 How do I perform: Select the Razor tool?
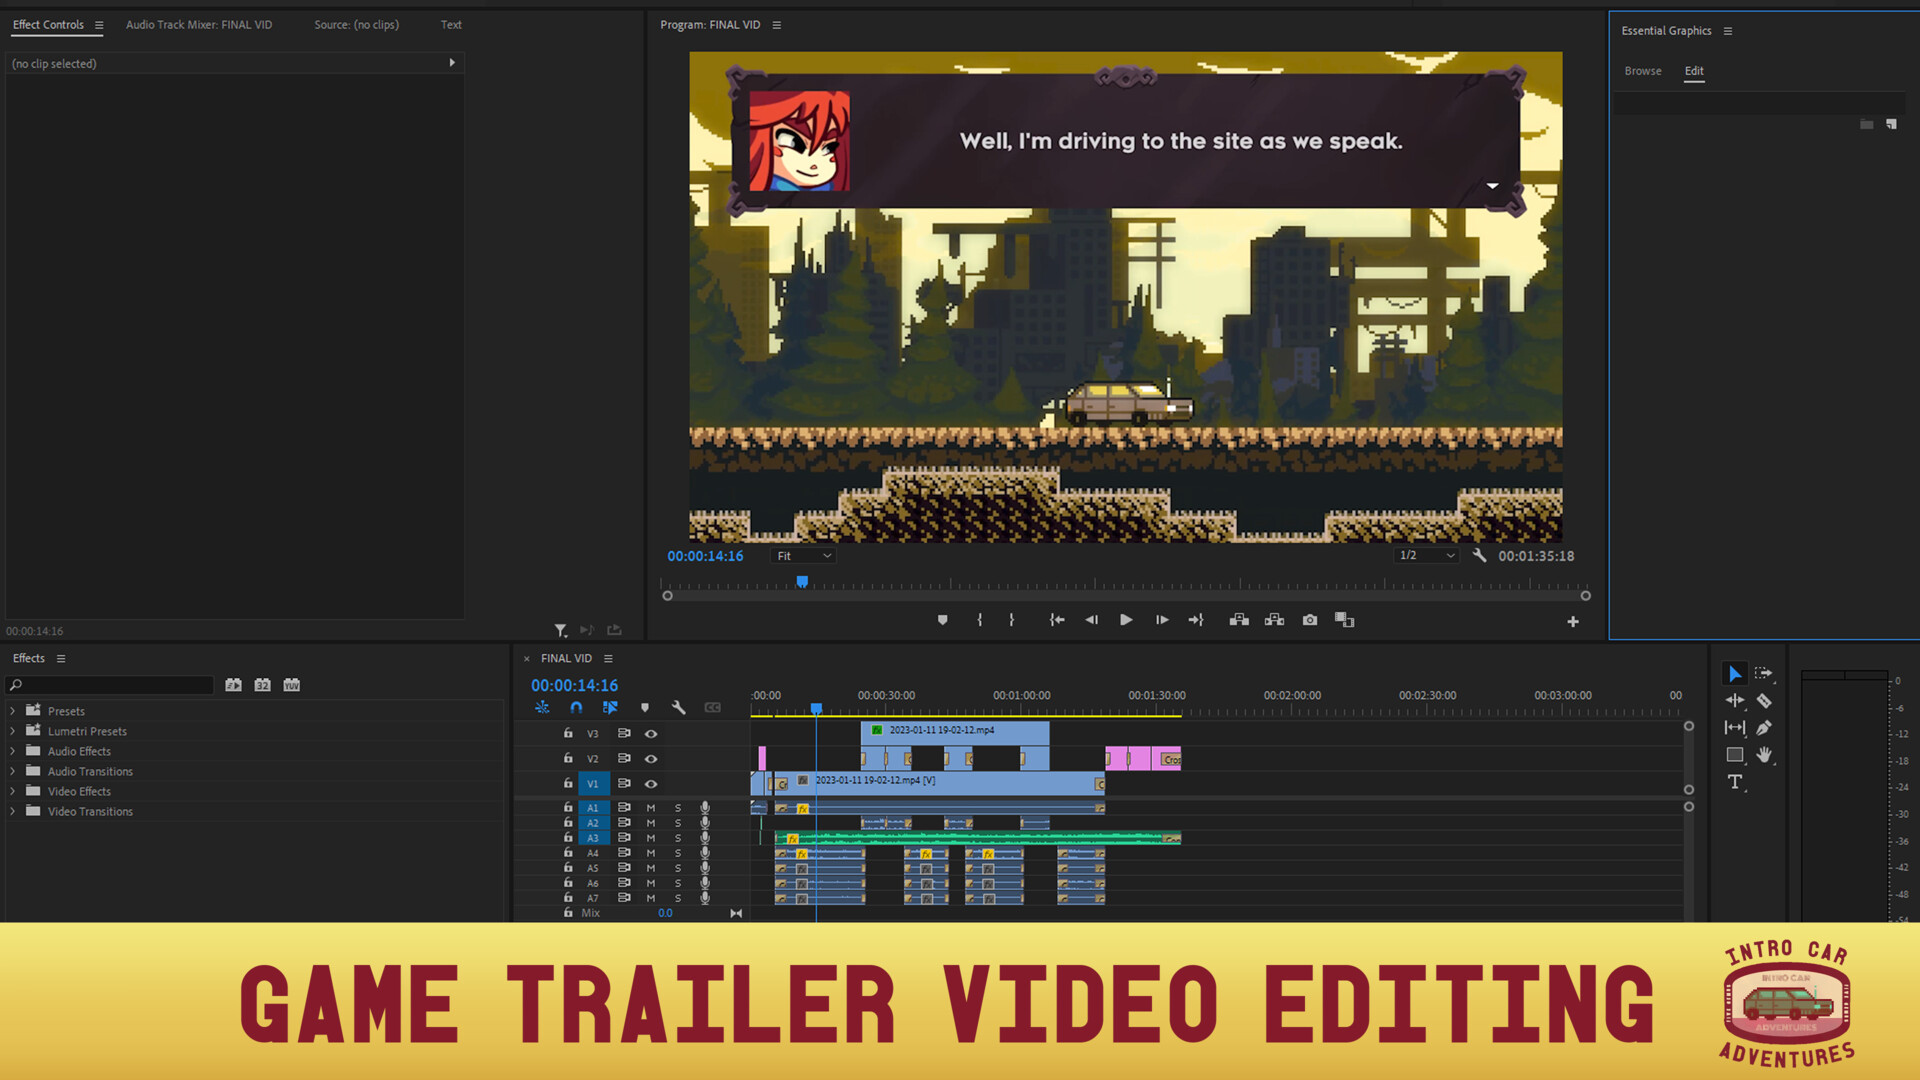(x=1764, y=701)
